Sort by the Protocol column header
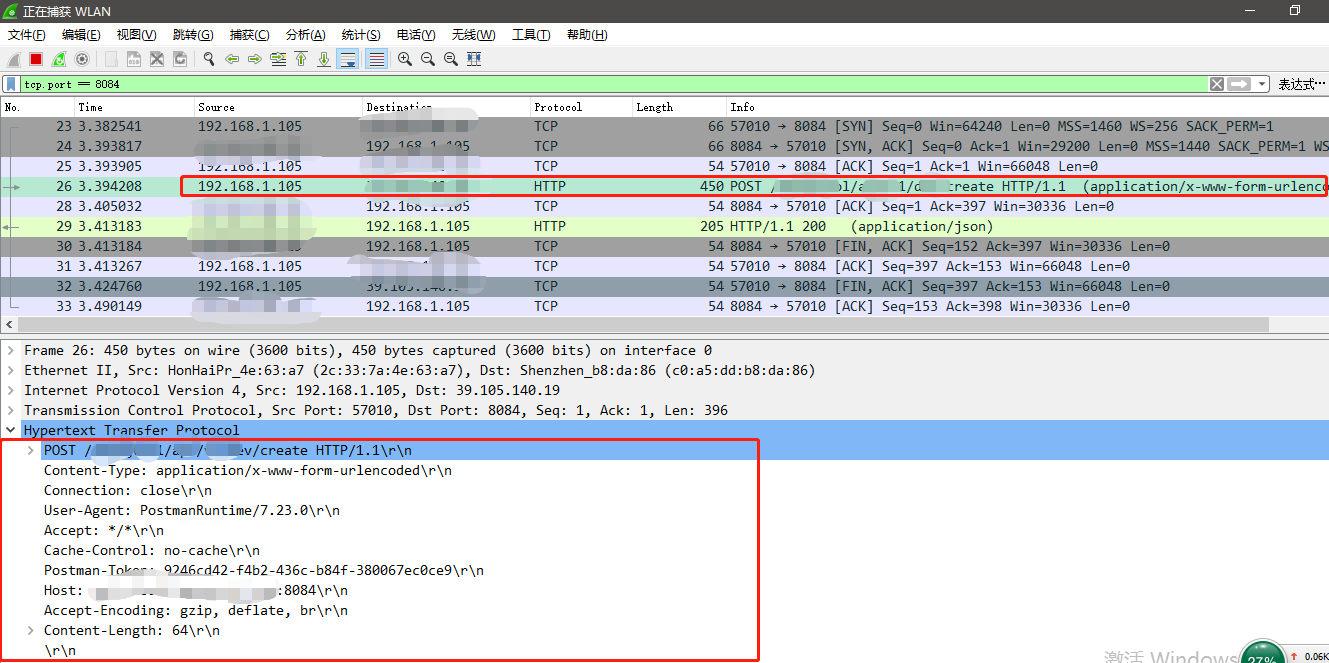The width and height of the screenshot is (1329, 663). pos(582,107)
